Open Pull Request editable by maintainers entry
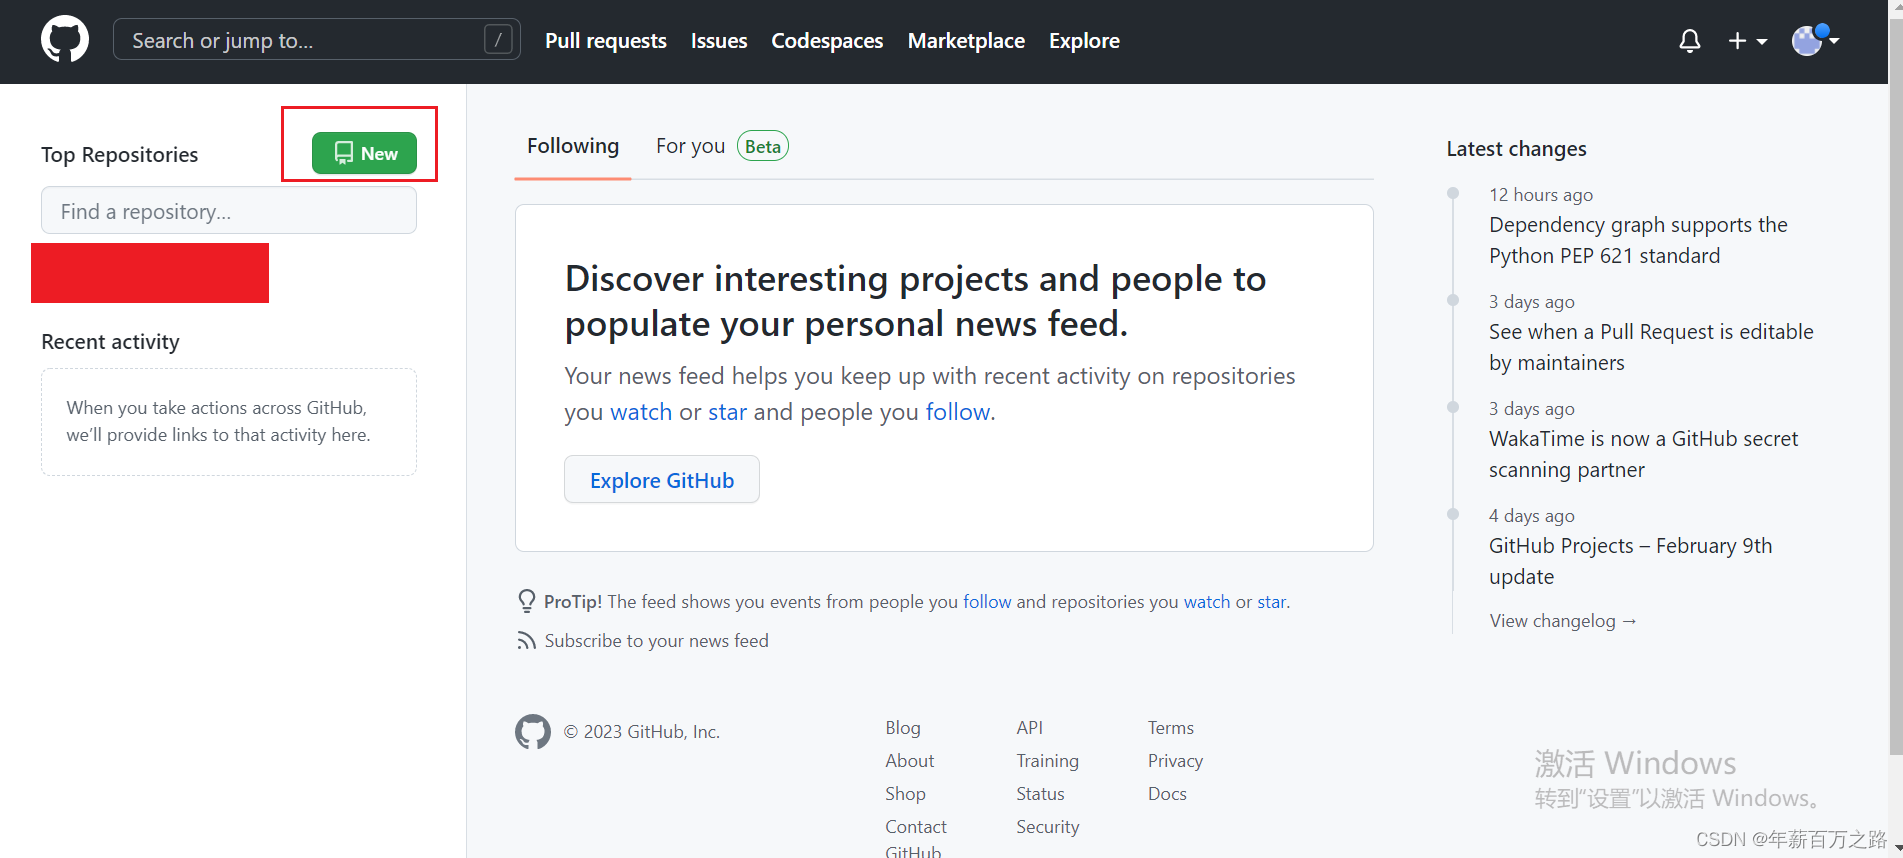1903x858 pixels. click(x=1651, y=347)
